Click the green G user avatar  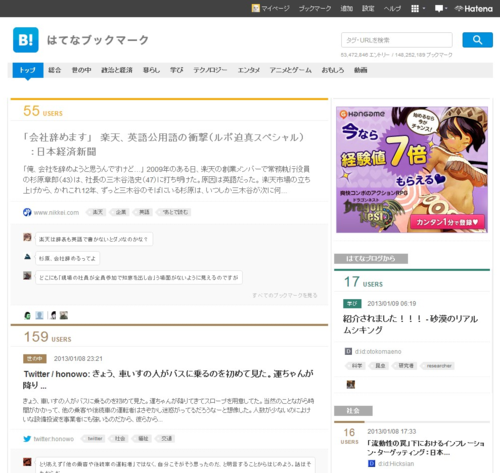(27, 315)
